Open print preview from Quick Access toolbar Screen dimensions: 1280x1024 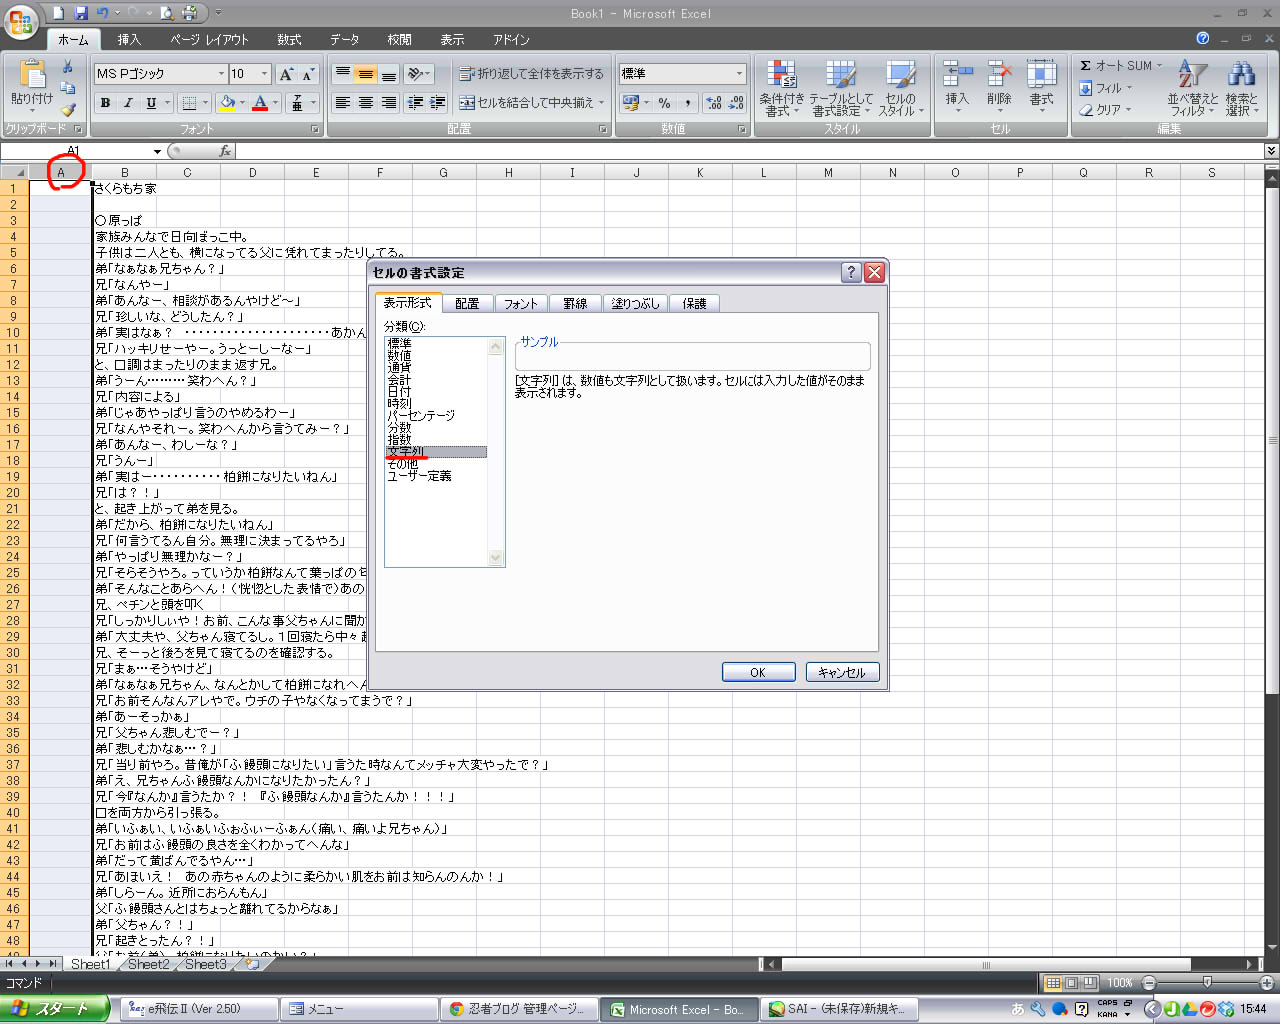167,13
